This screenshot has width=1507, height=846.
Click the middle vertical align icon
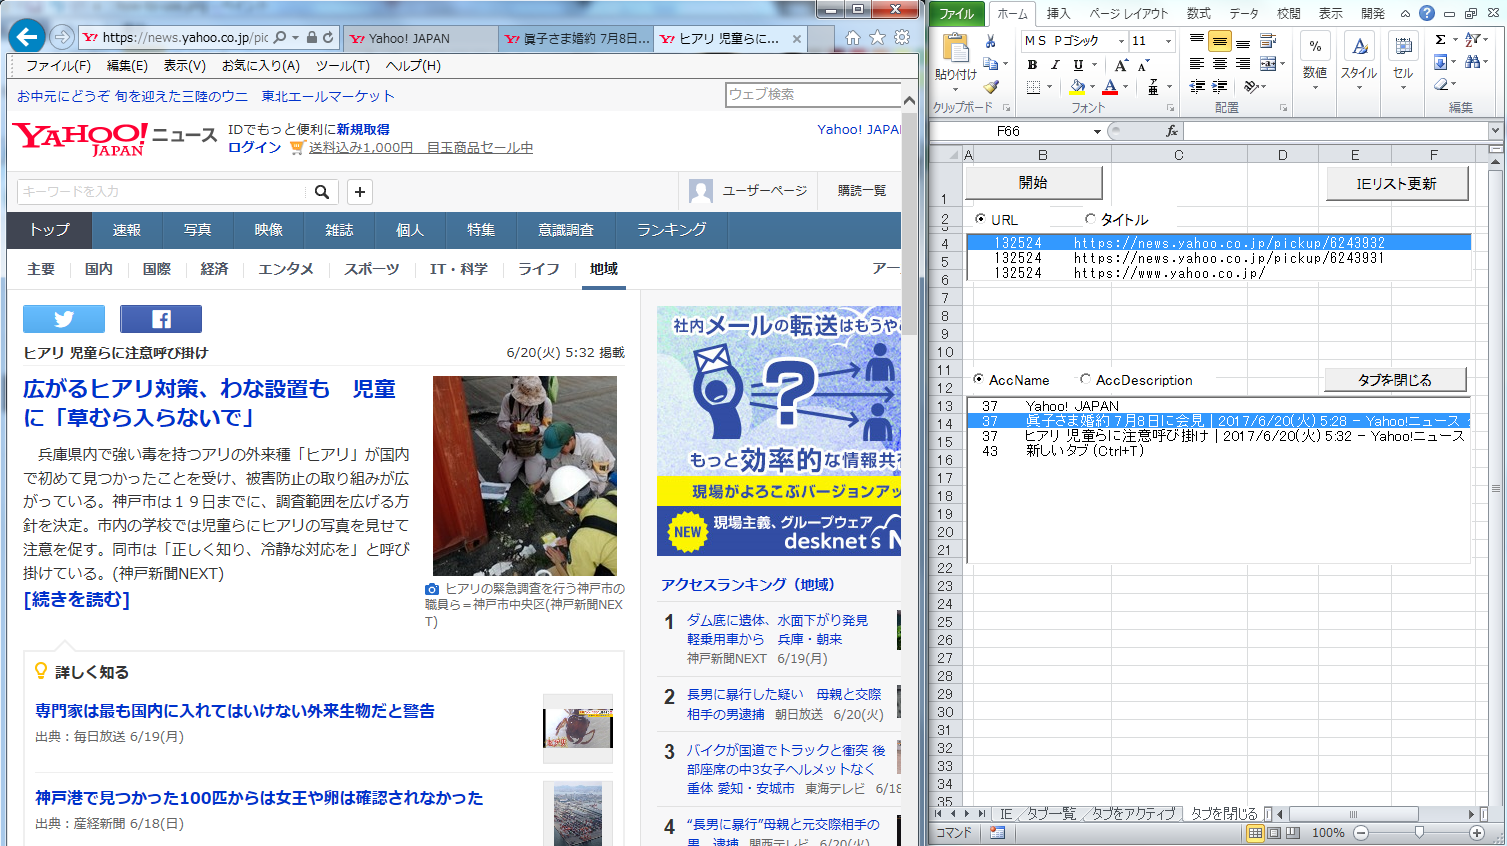click(x=1220, y=41)
